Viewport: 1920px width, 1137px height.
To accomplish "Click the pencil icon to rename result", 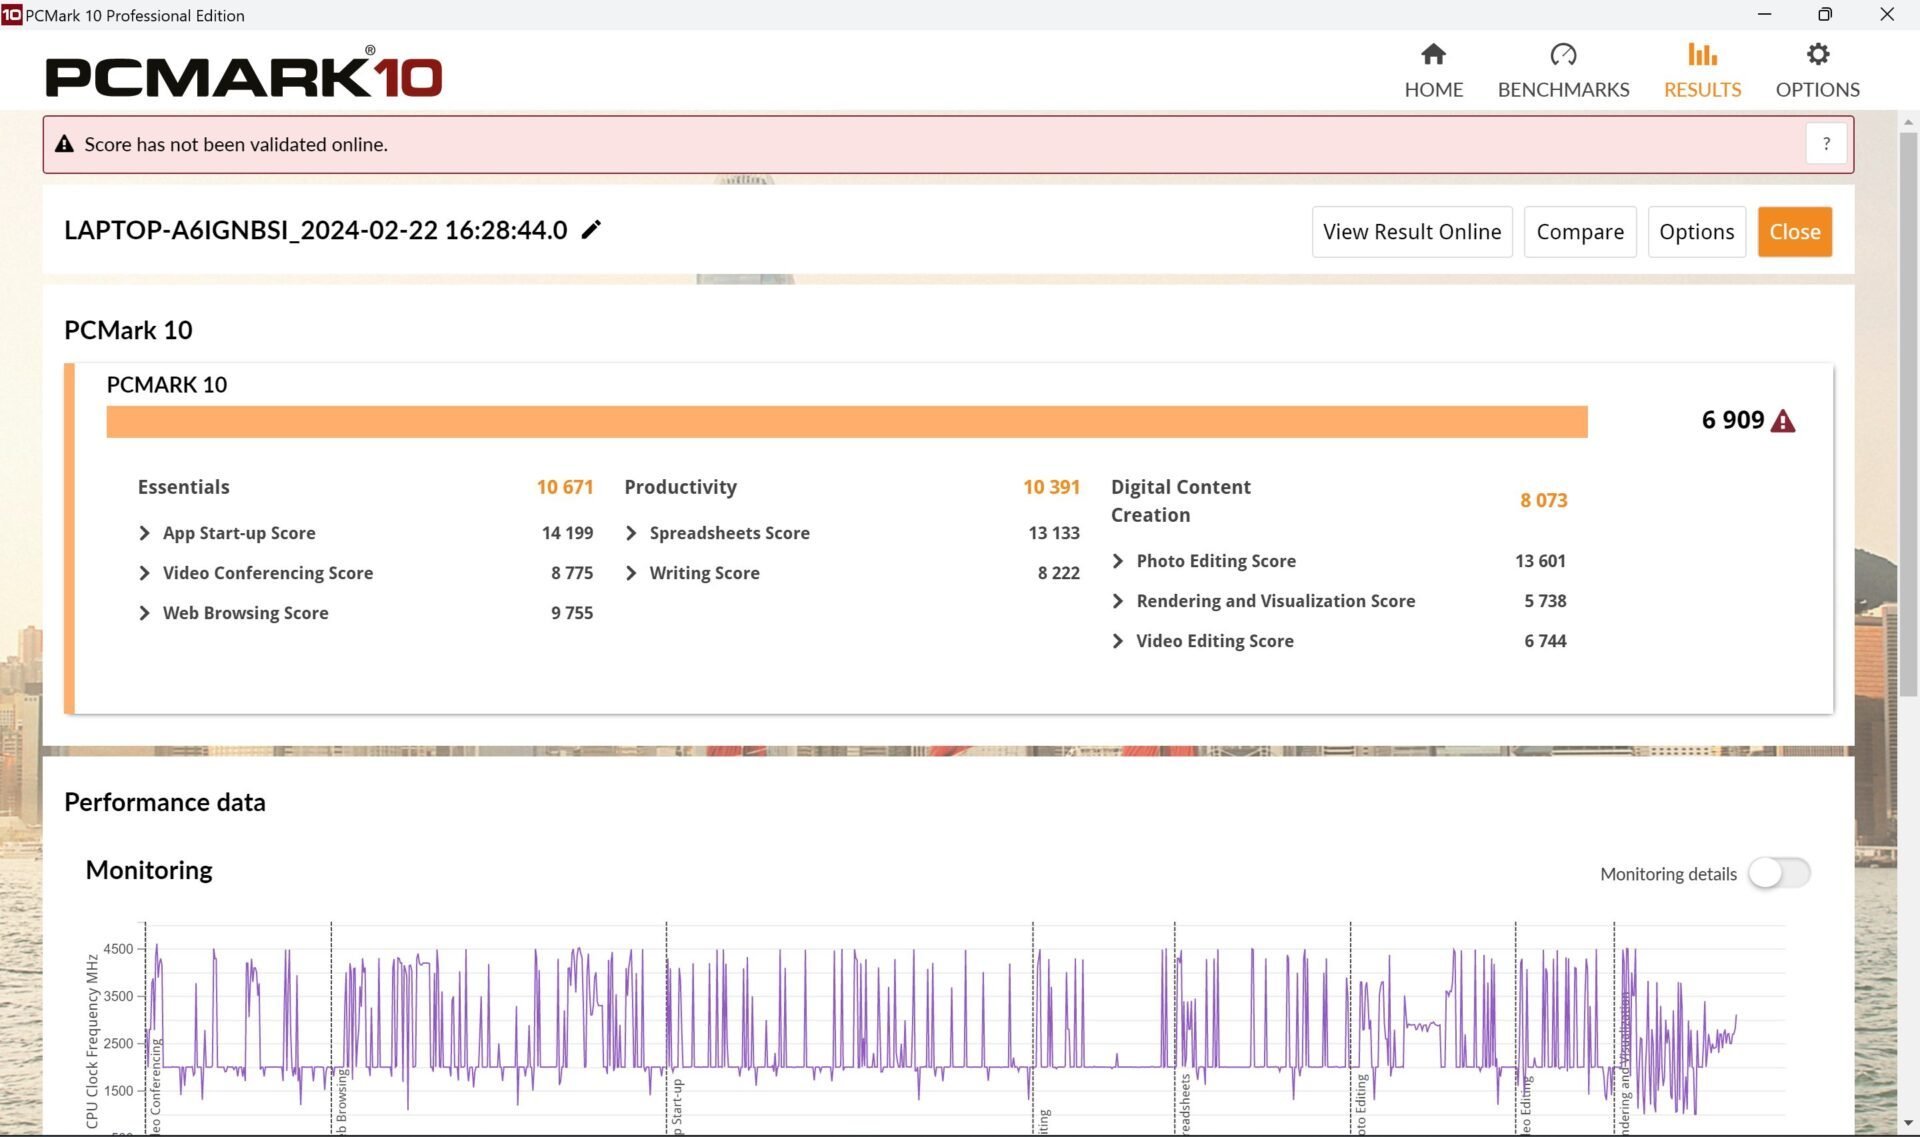I will (591, 230).
